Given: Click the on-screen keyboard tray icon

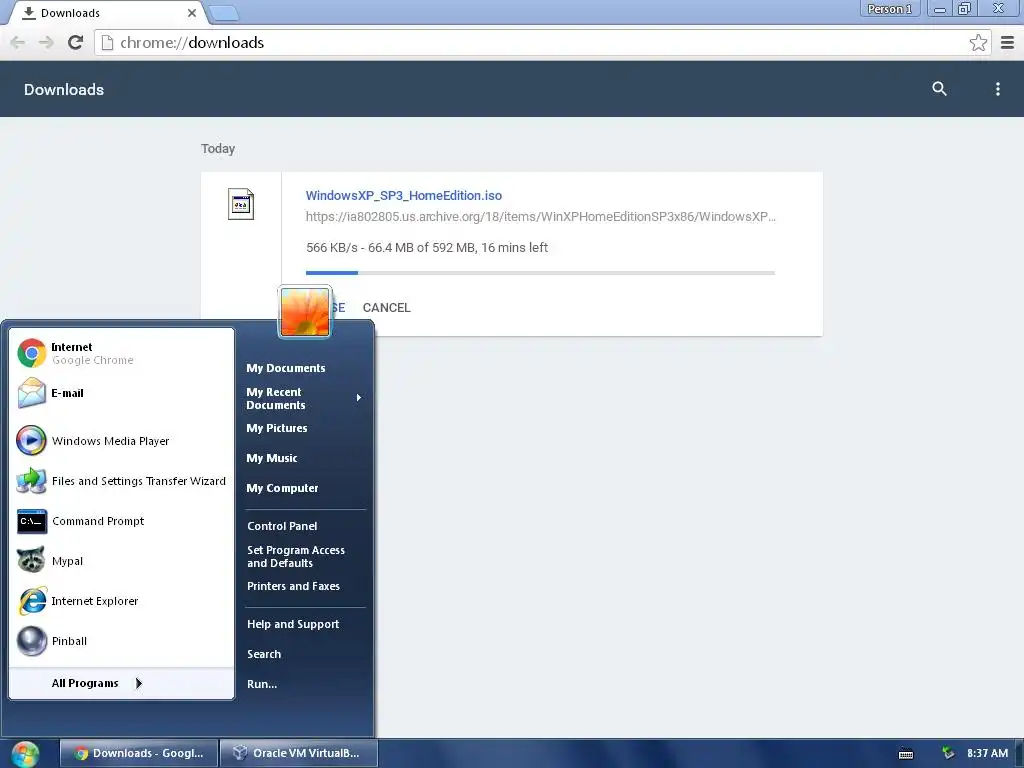Looking at the screenshot, I should pyautogui.click(x=906, y=754).
